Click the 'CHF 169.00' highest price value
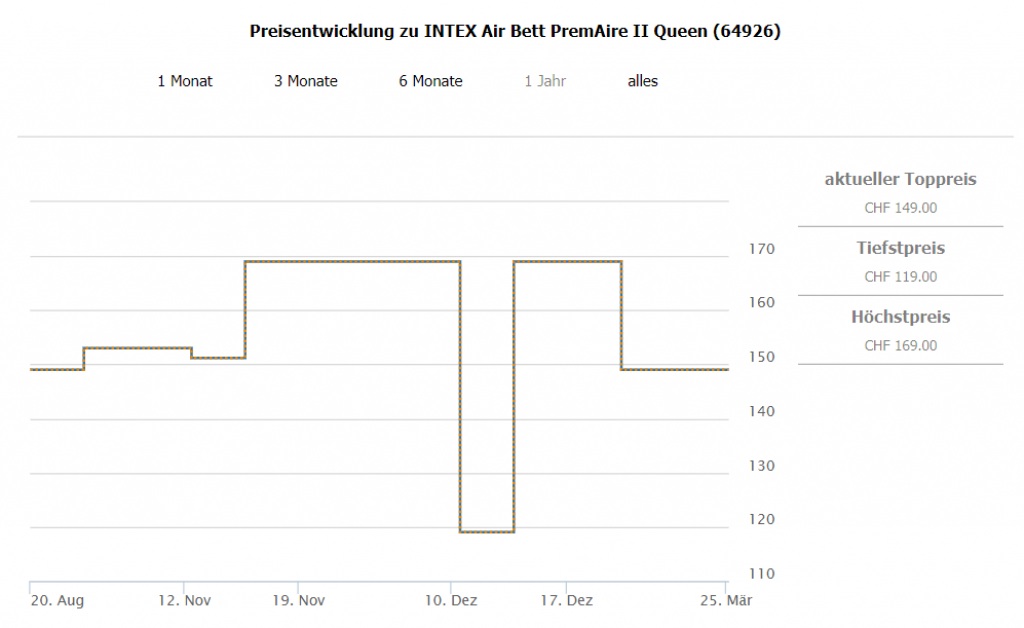Screen dimensions: 1024x628 click(x=900, y=346)
